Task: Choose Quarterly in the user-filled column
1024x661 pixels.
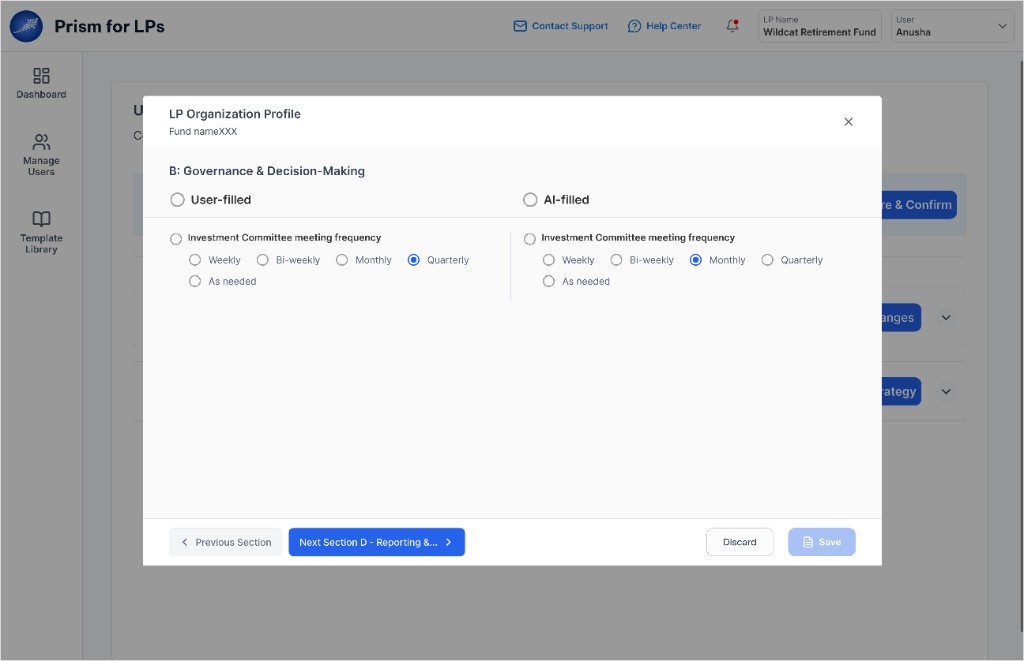Action: [x=413, y=260]
